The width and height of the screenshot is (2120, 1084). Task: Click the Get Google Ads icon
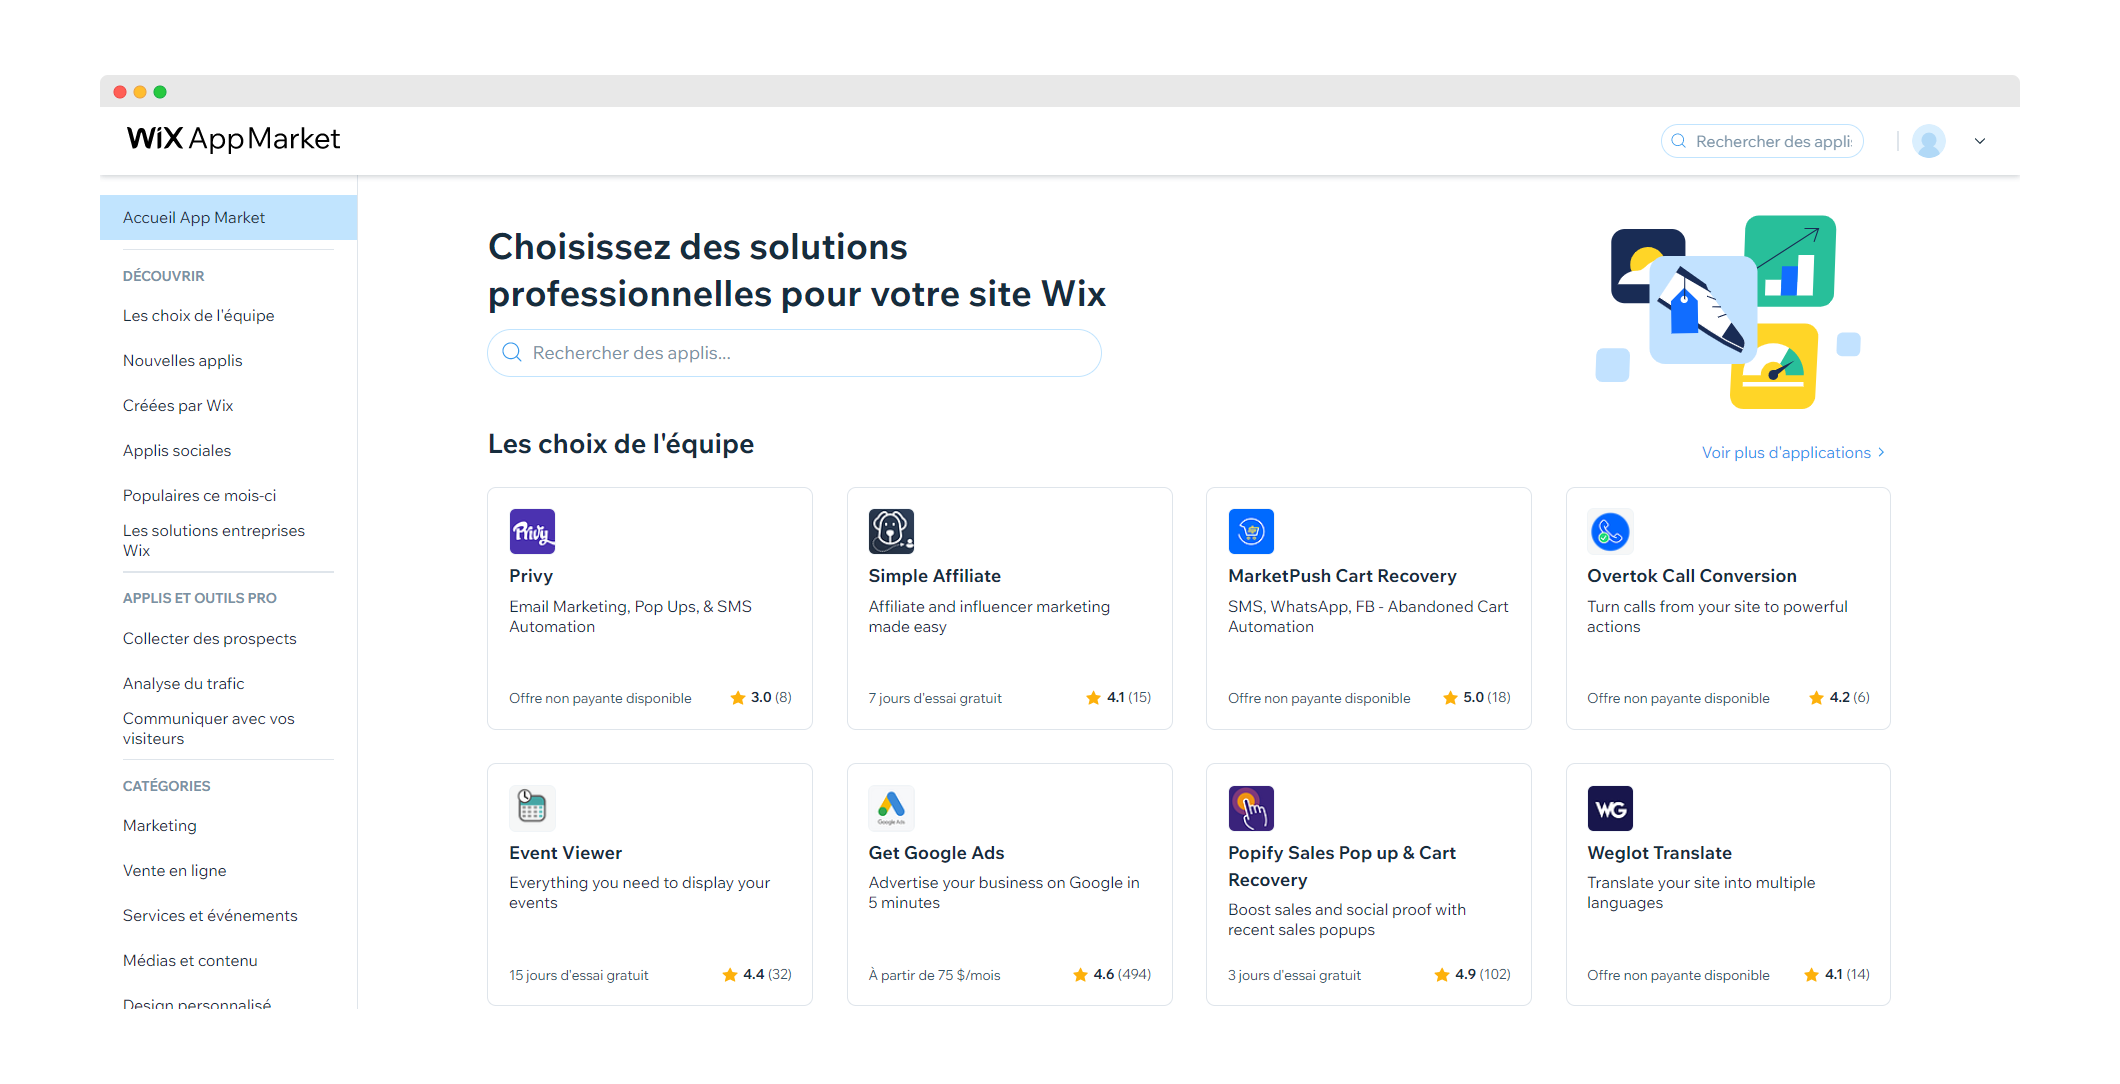[891, 808]
